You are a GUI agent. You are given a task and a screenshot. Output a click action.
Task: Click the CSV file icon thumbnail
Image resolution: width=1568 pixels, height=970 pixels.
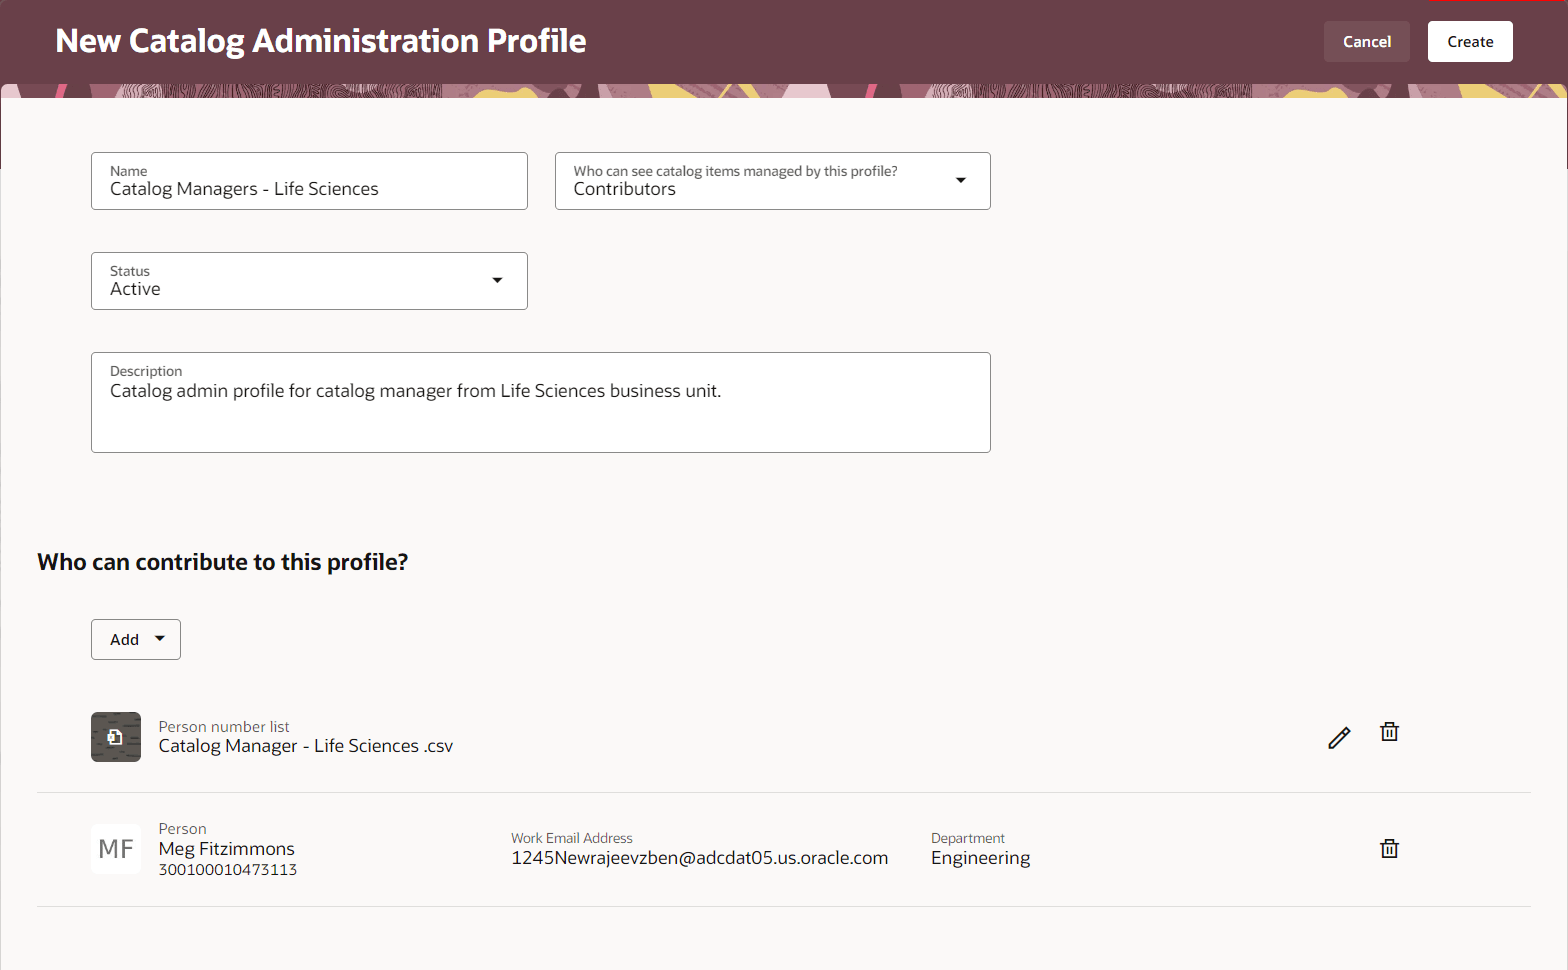116,737
